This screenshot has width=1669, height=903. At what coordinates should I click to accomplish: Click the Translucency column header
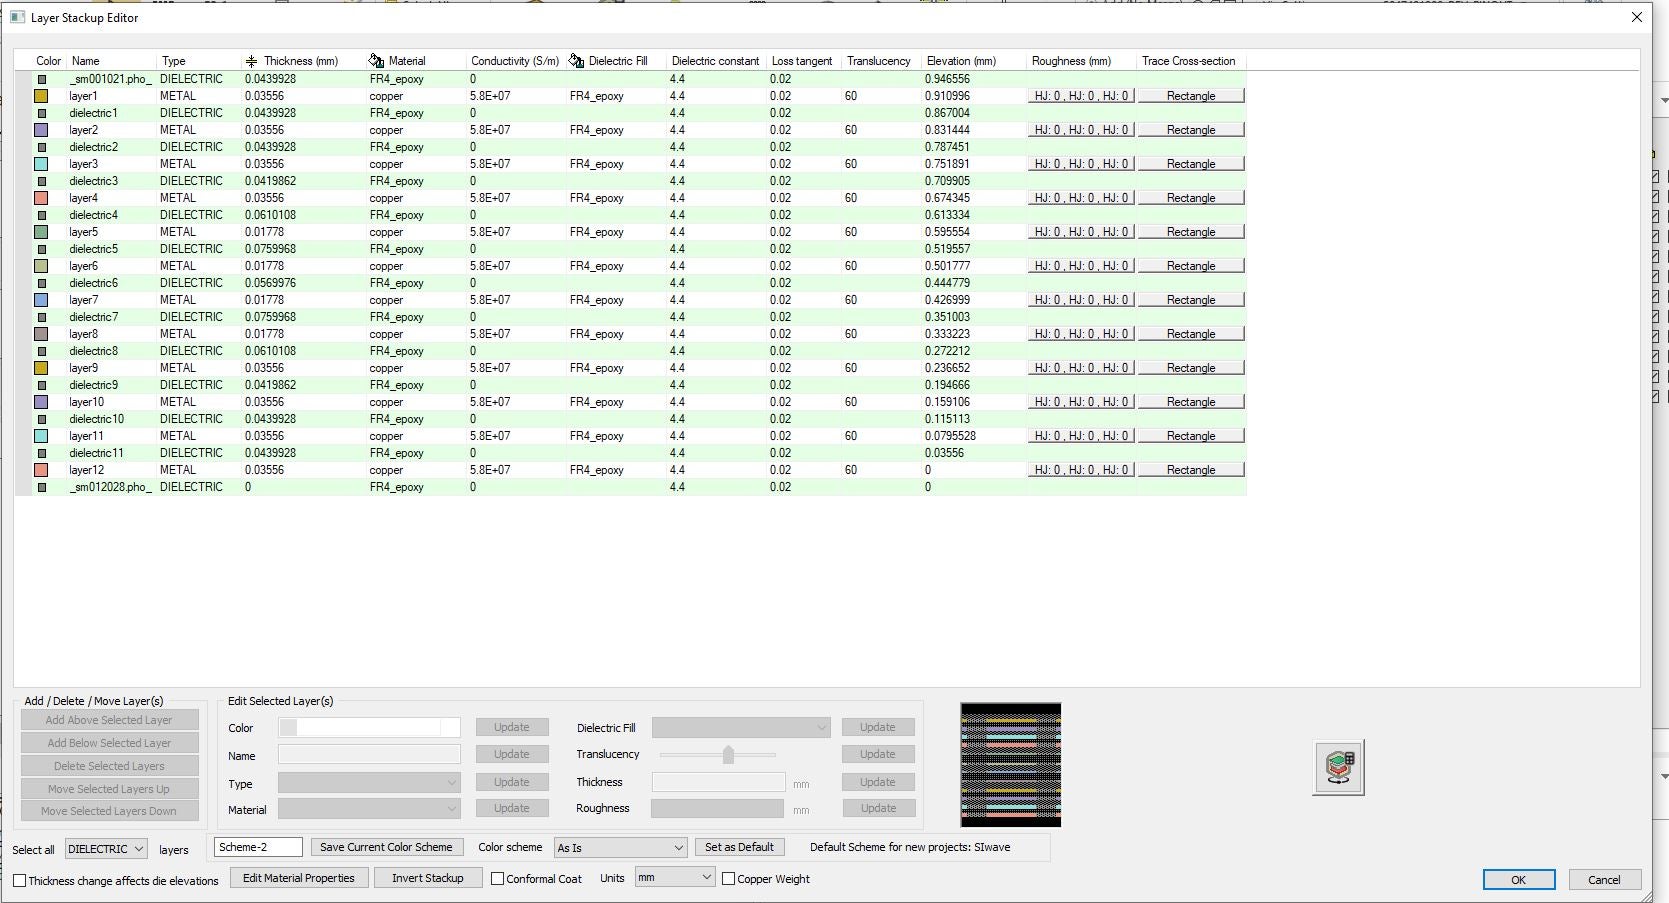point(879,61)
